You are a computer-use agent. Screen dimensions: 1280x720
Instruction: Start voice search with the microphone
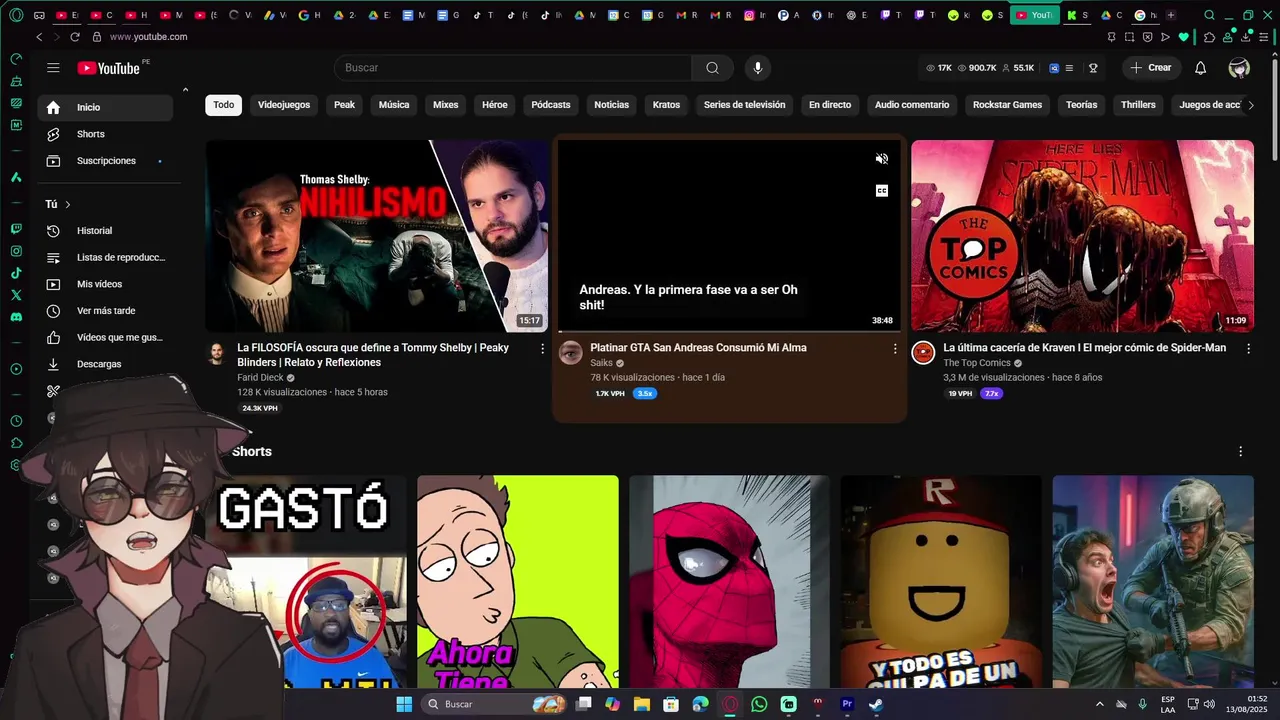[x=757, y=68]
